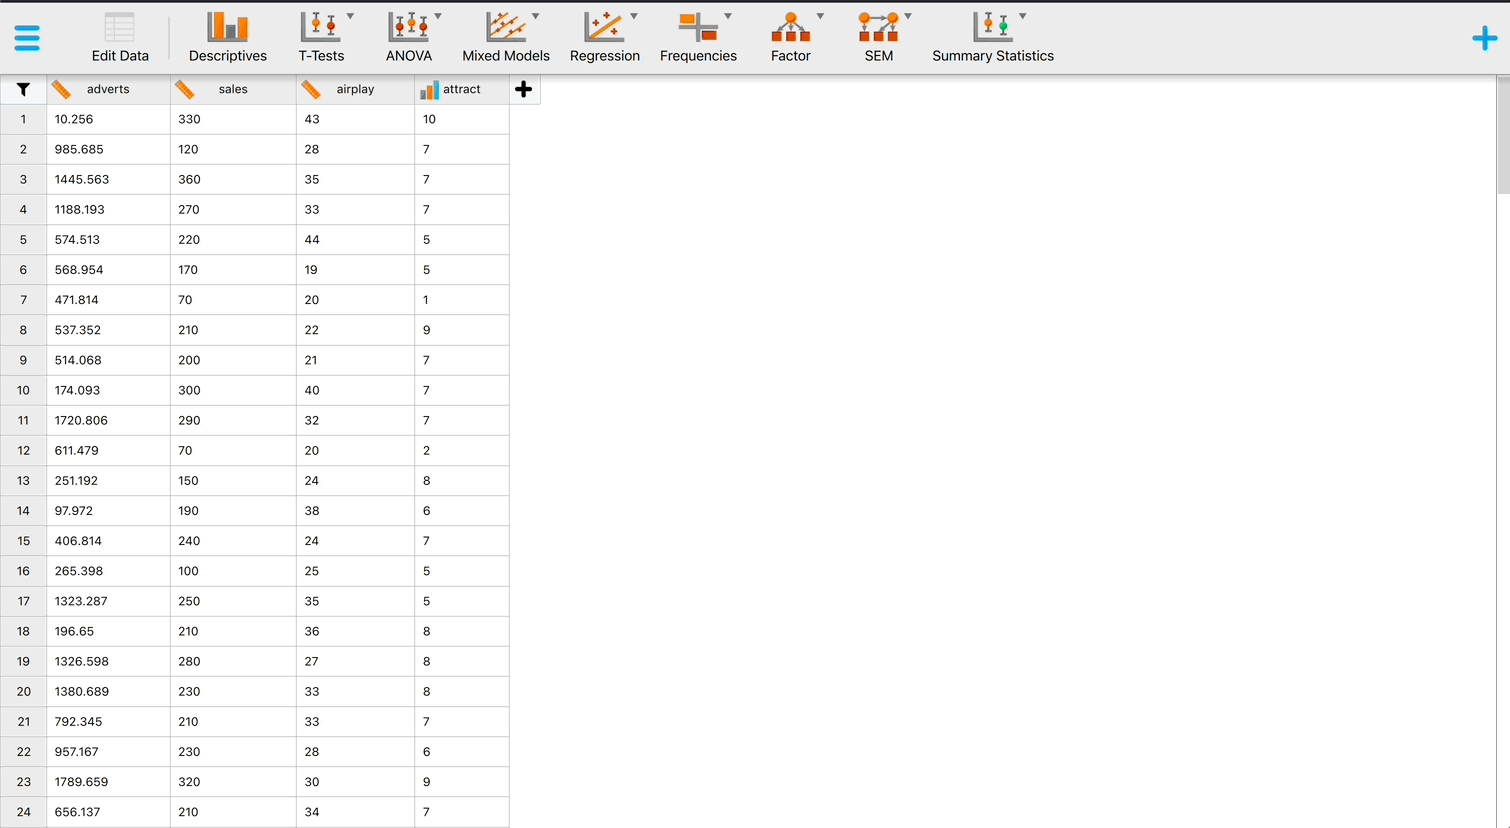Open Descriptives analysis menu
Image resolution: width=1510 pixels, height=828 pixels.
pos(228,38)
